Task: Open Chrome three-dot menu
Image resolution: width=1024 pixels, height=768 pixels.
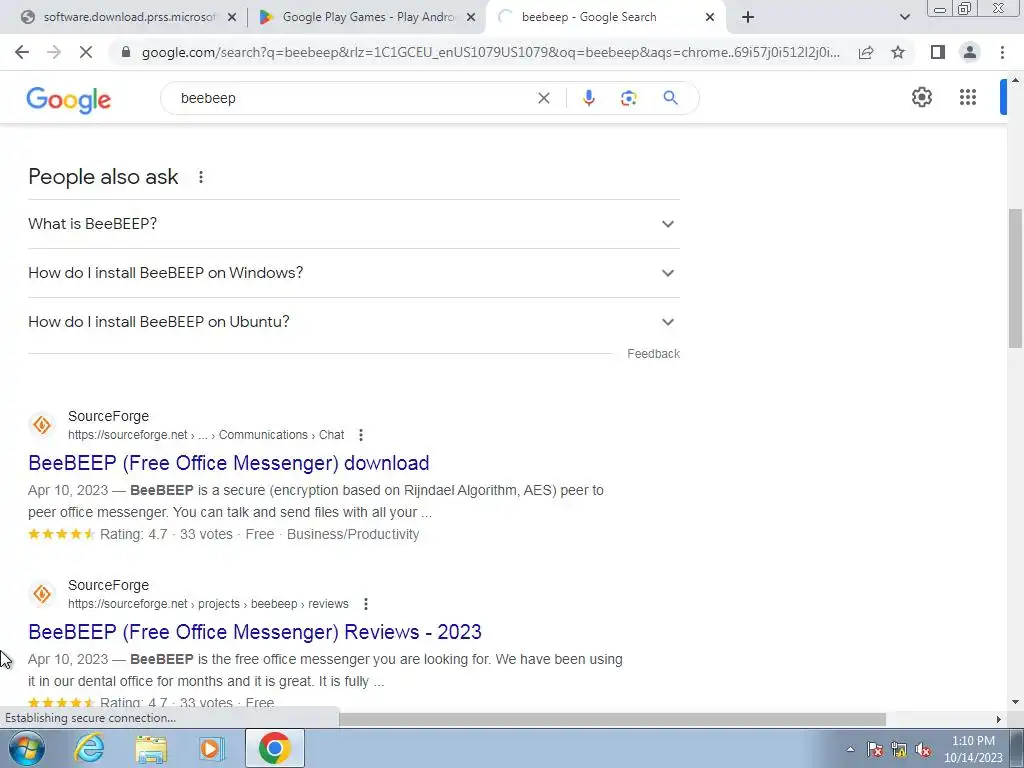Action: click(1002, 52)
